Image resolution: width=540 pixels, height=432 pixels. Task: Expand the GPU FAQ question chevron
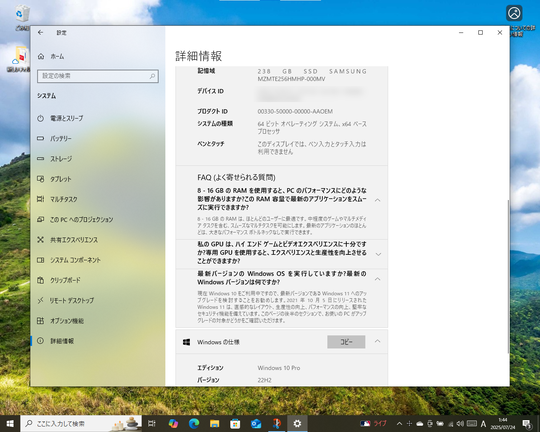point(378,254)
